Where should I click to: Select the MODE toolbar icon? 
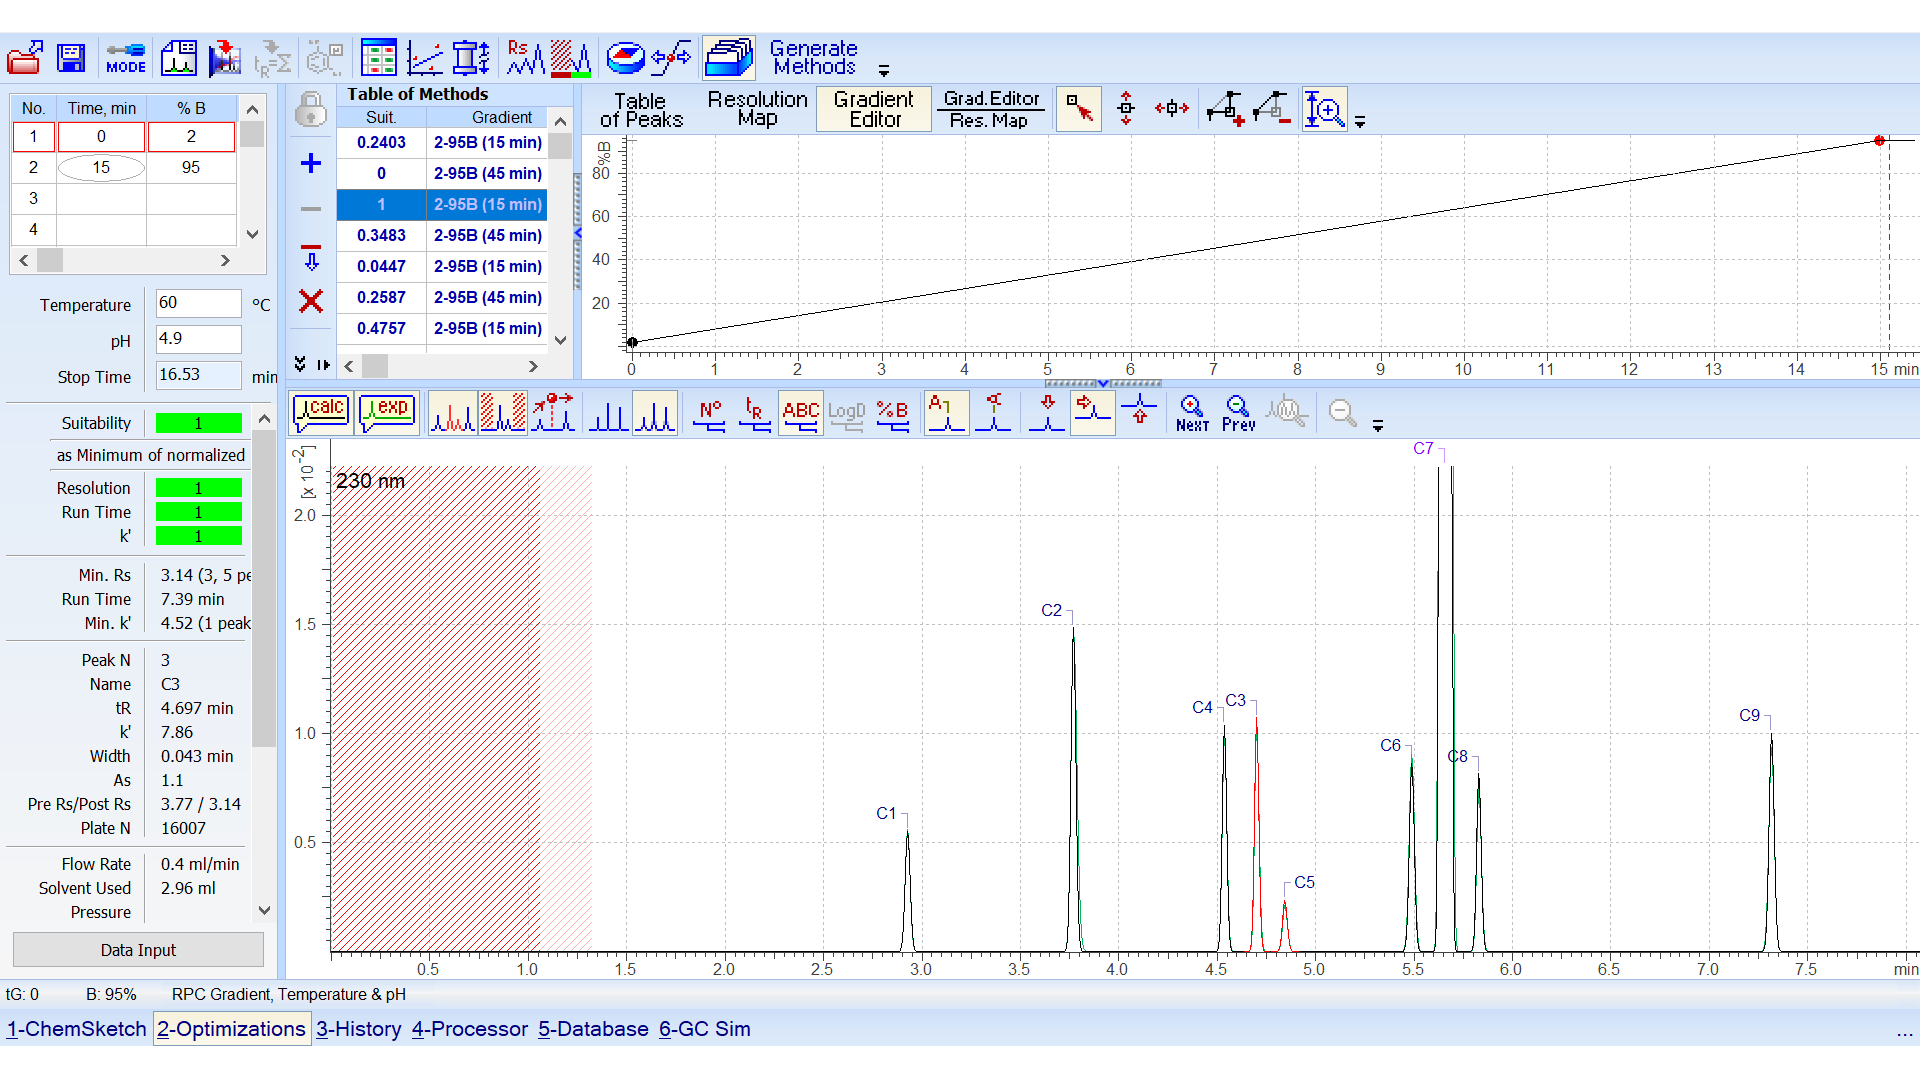(125, 58)
